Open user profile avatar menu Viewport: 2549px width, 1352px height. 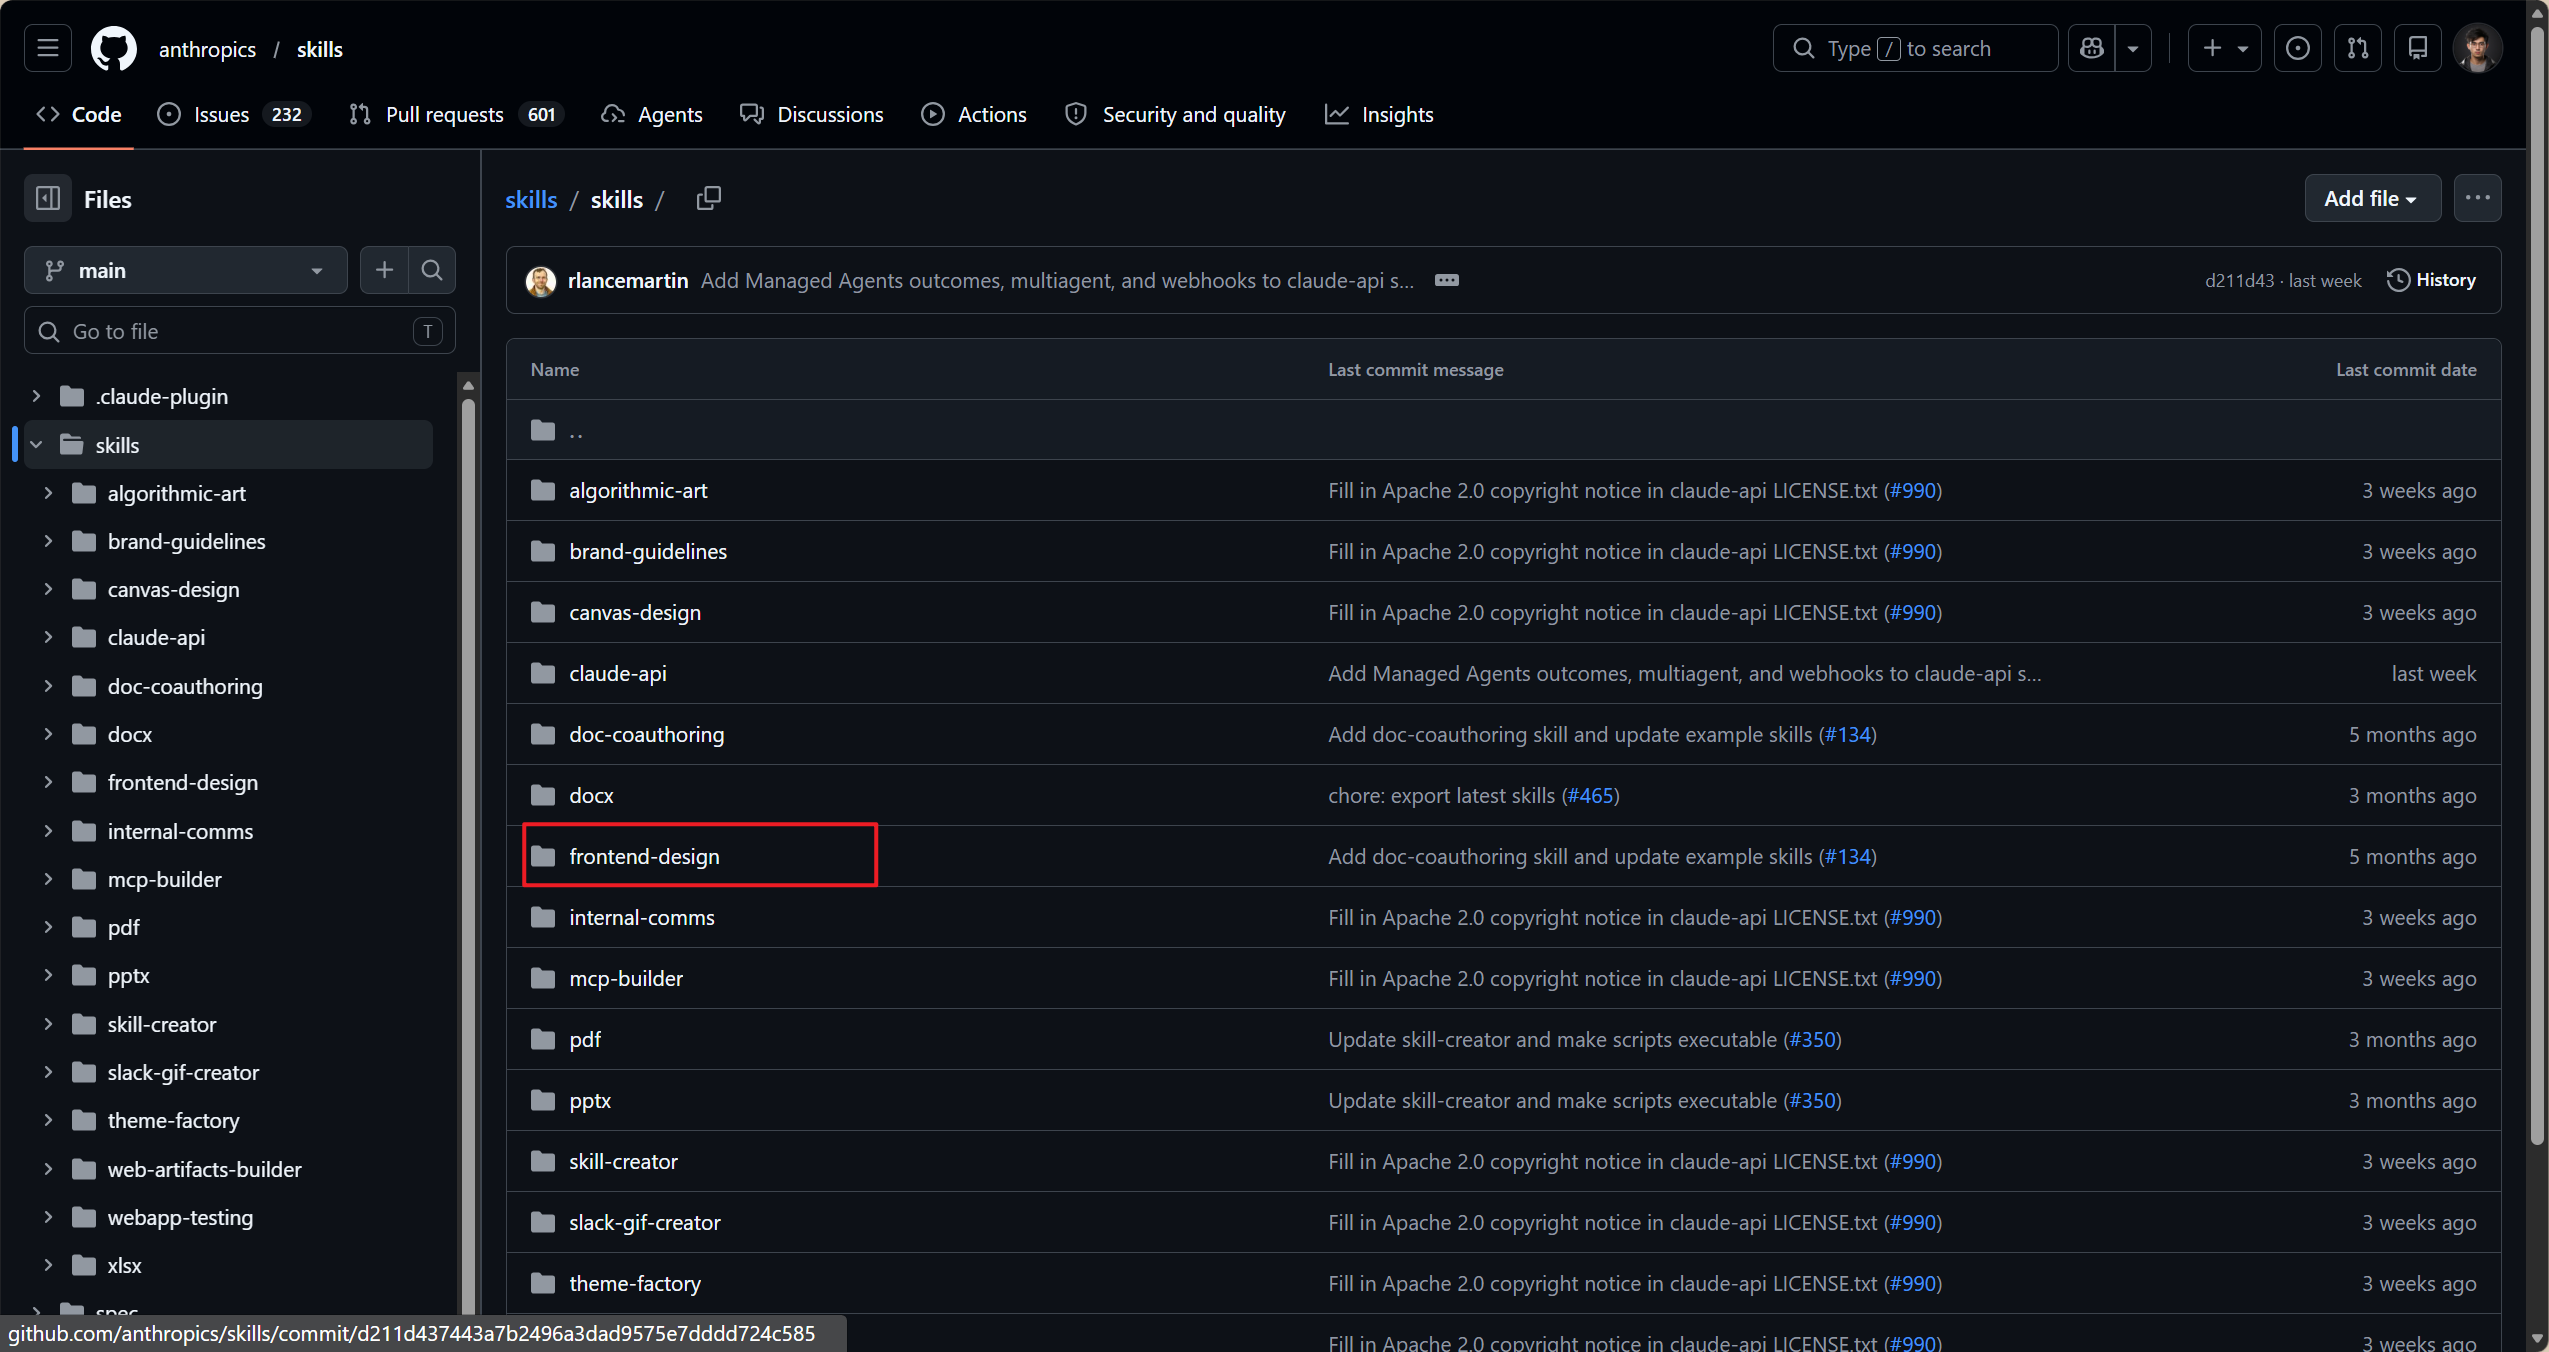(2477, 48)
